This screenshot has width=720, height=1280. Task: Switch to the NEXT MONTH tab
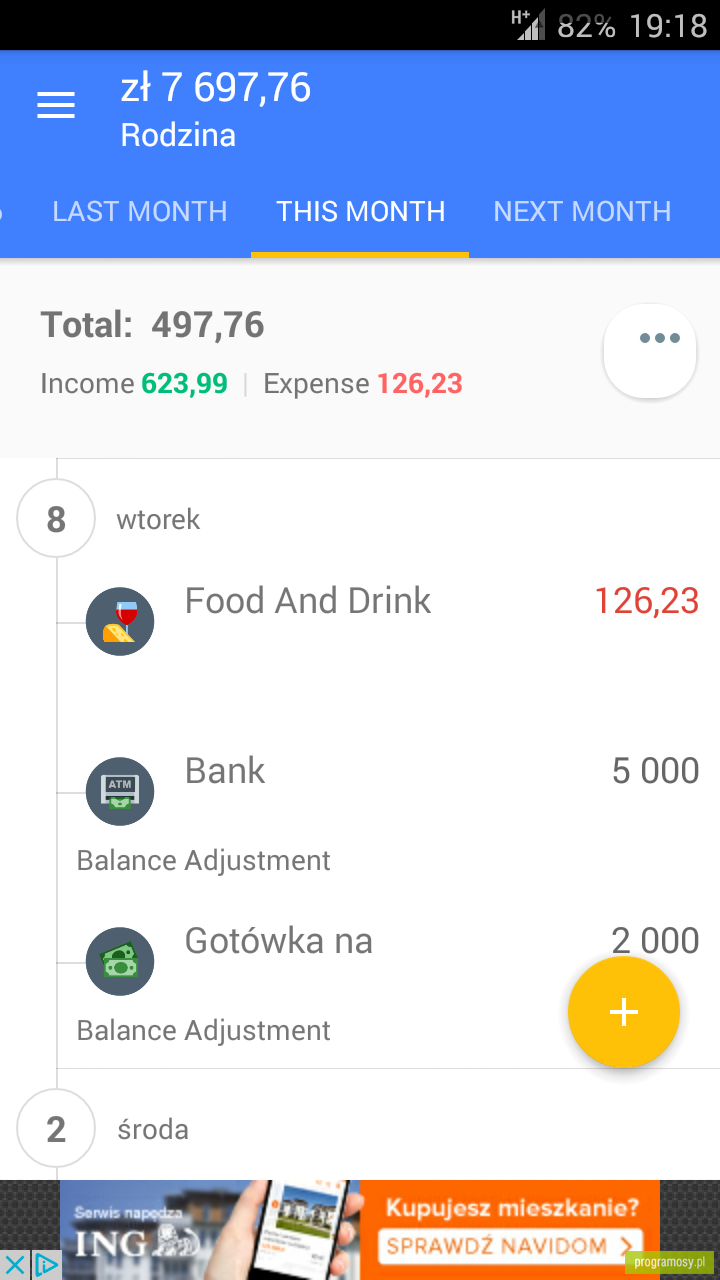[582, 212]
